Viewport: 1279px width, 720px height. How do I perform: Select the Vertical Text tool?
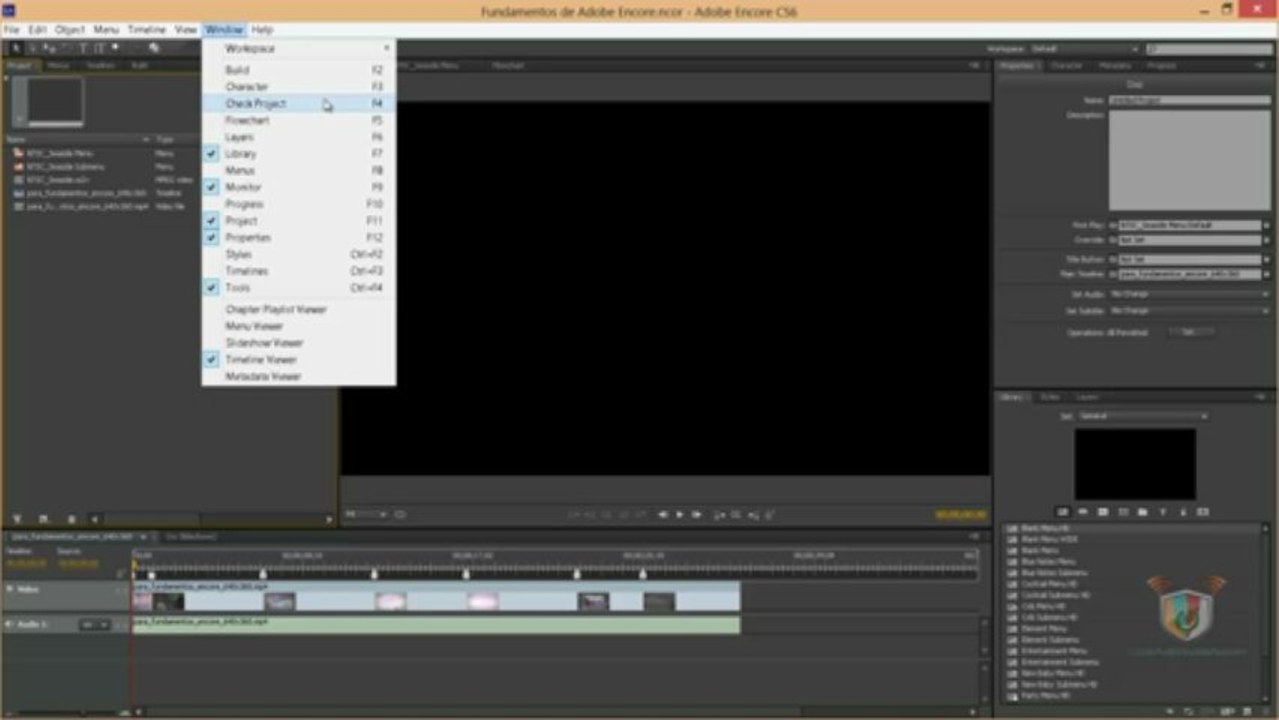click(99, 47)
